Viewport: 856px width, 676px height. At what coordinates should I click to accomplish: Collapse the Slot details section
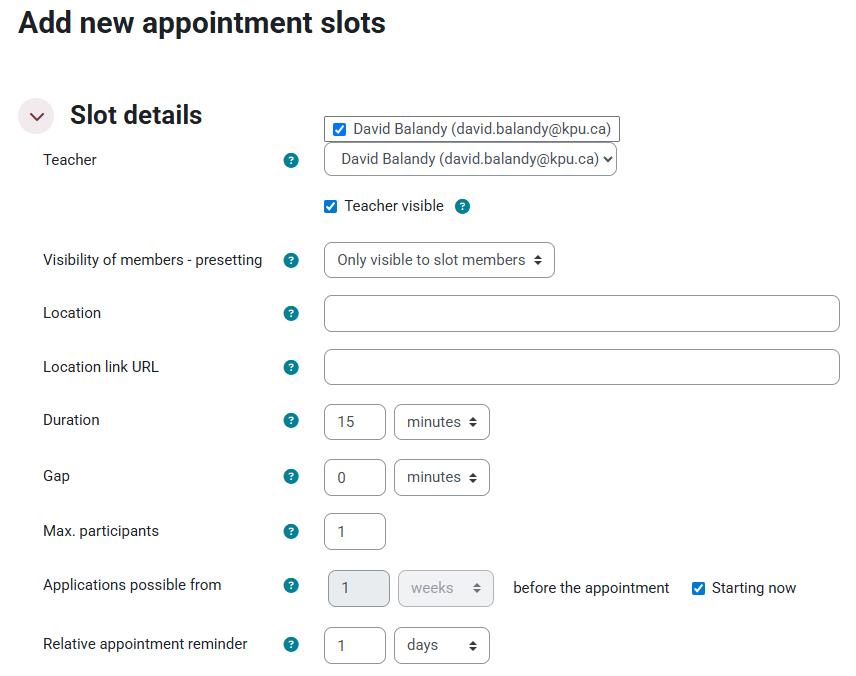(36, 117)
